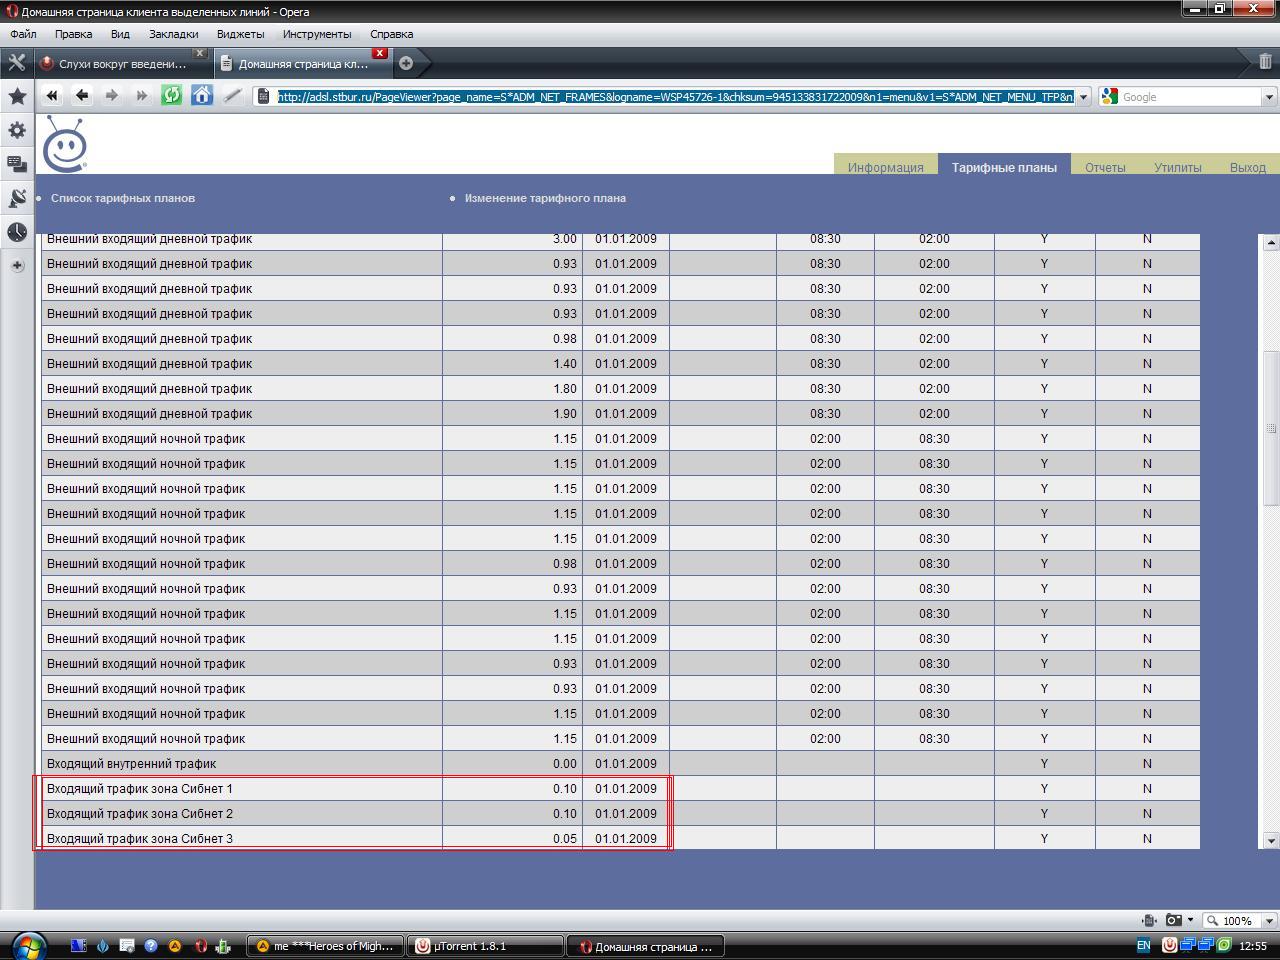Open the Закладки menu
The width and height of the screenshot is (1280, 960).
173,34
